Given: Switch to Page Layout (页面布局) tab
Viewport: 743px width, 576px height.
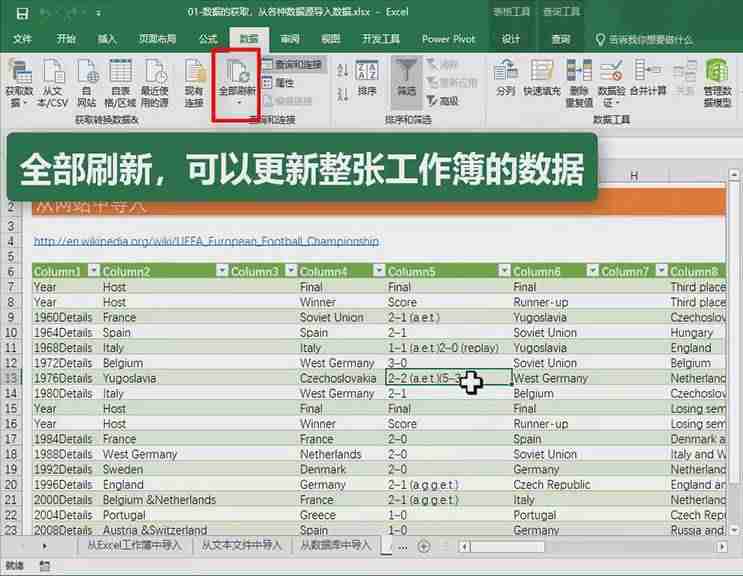Looking at the screenshot, I should [157, 39].
